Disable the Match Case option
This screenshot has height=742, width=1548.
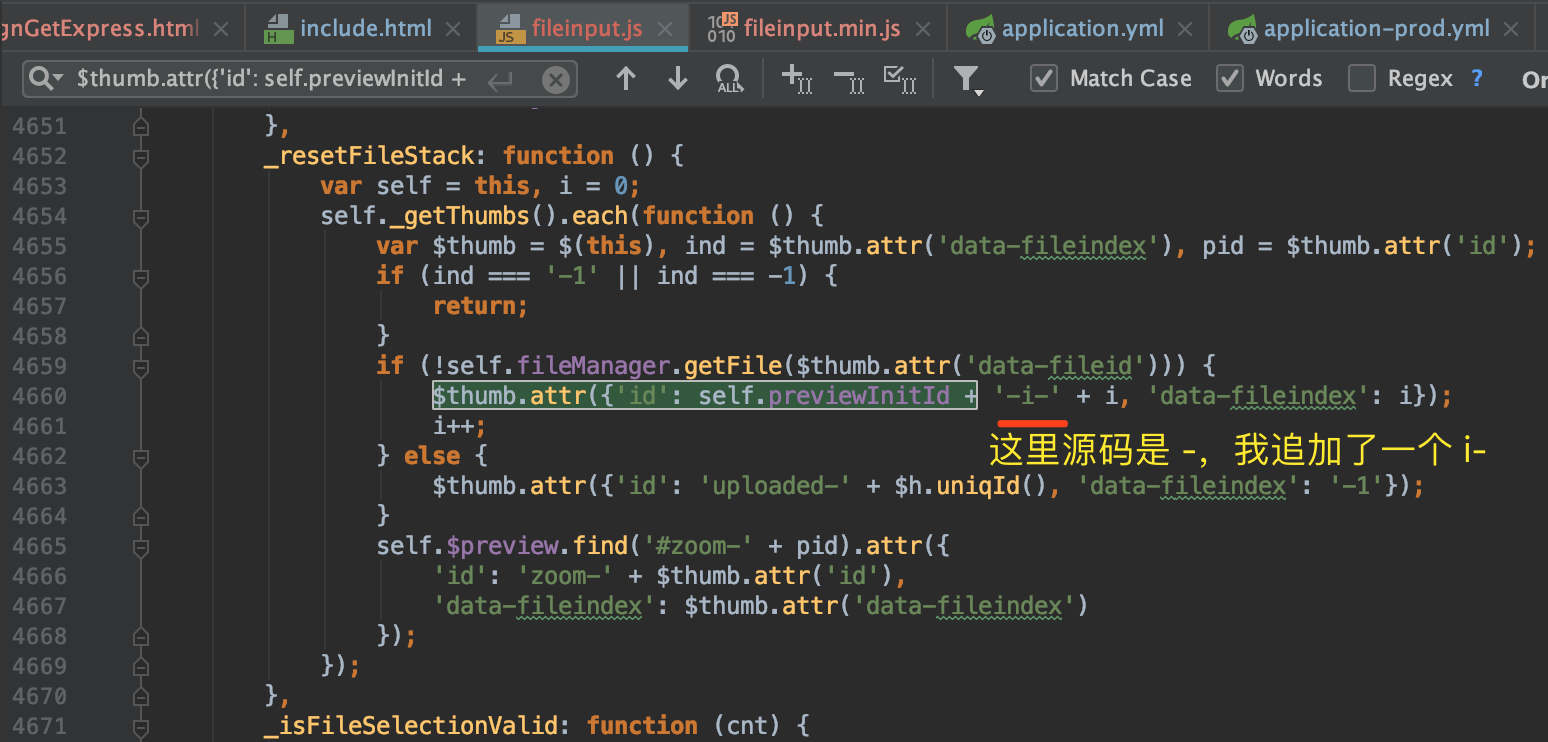coord(1044,78)
